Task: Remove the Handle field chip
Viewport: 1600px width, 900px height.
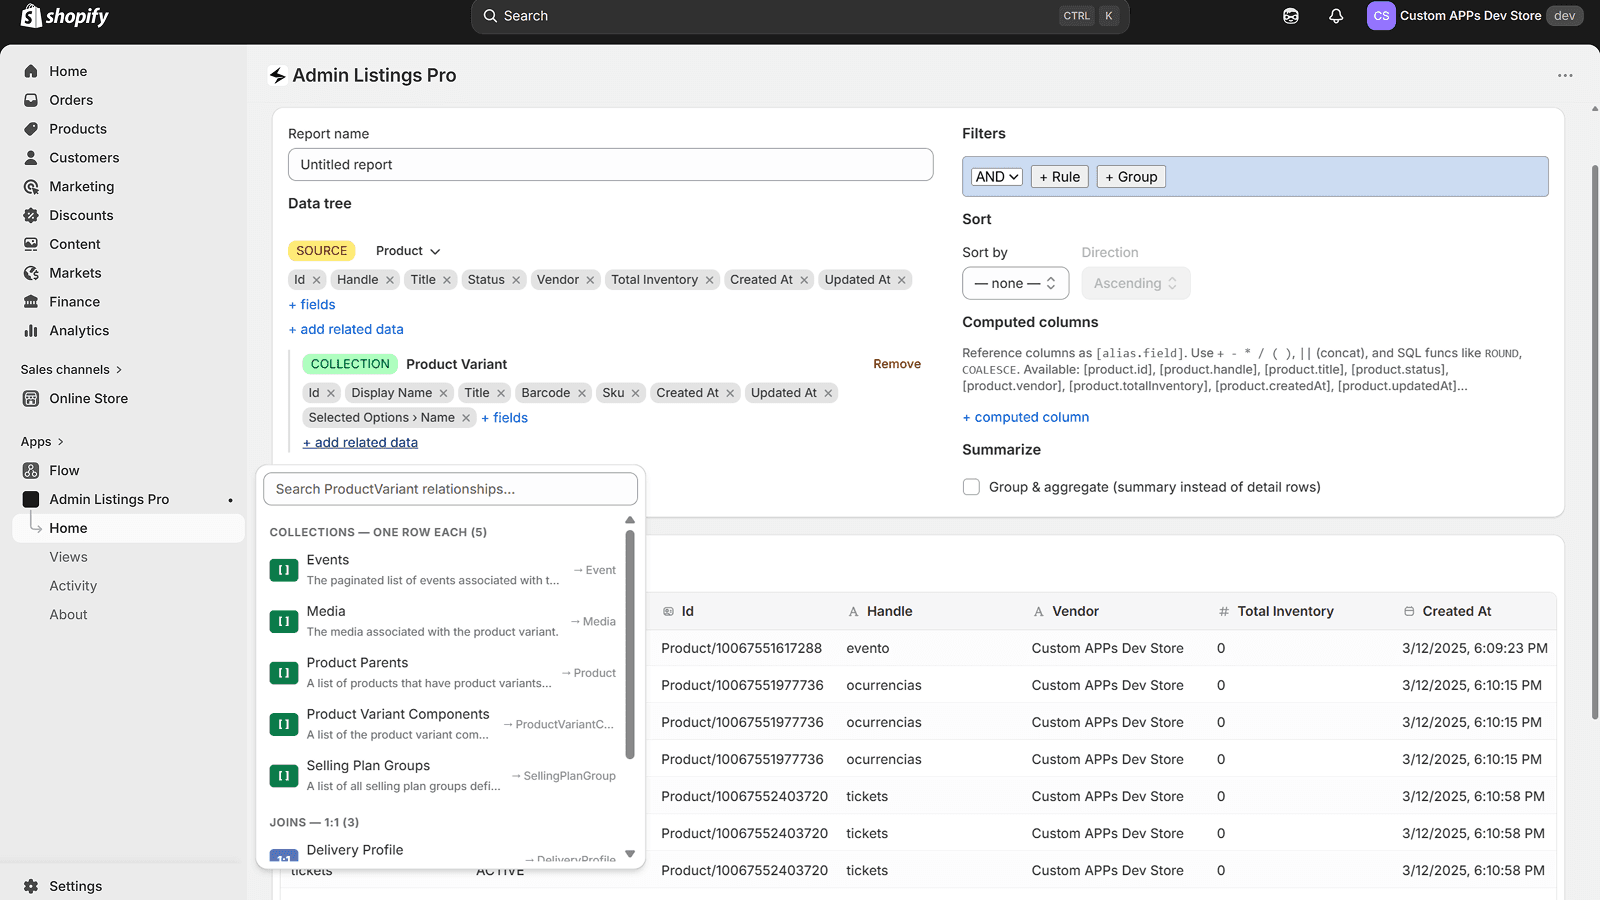Action: (x=390, y=280)
